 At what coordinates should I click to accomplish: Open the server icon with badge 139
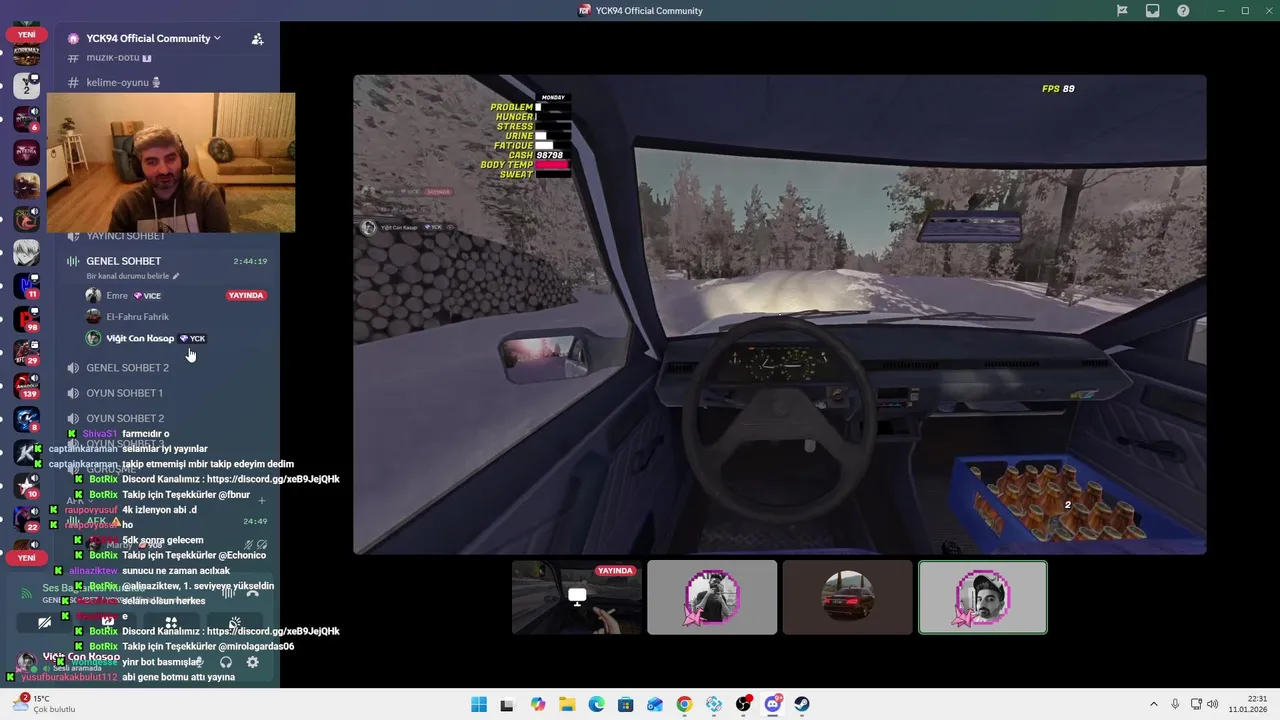coord(26,385)
